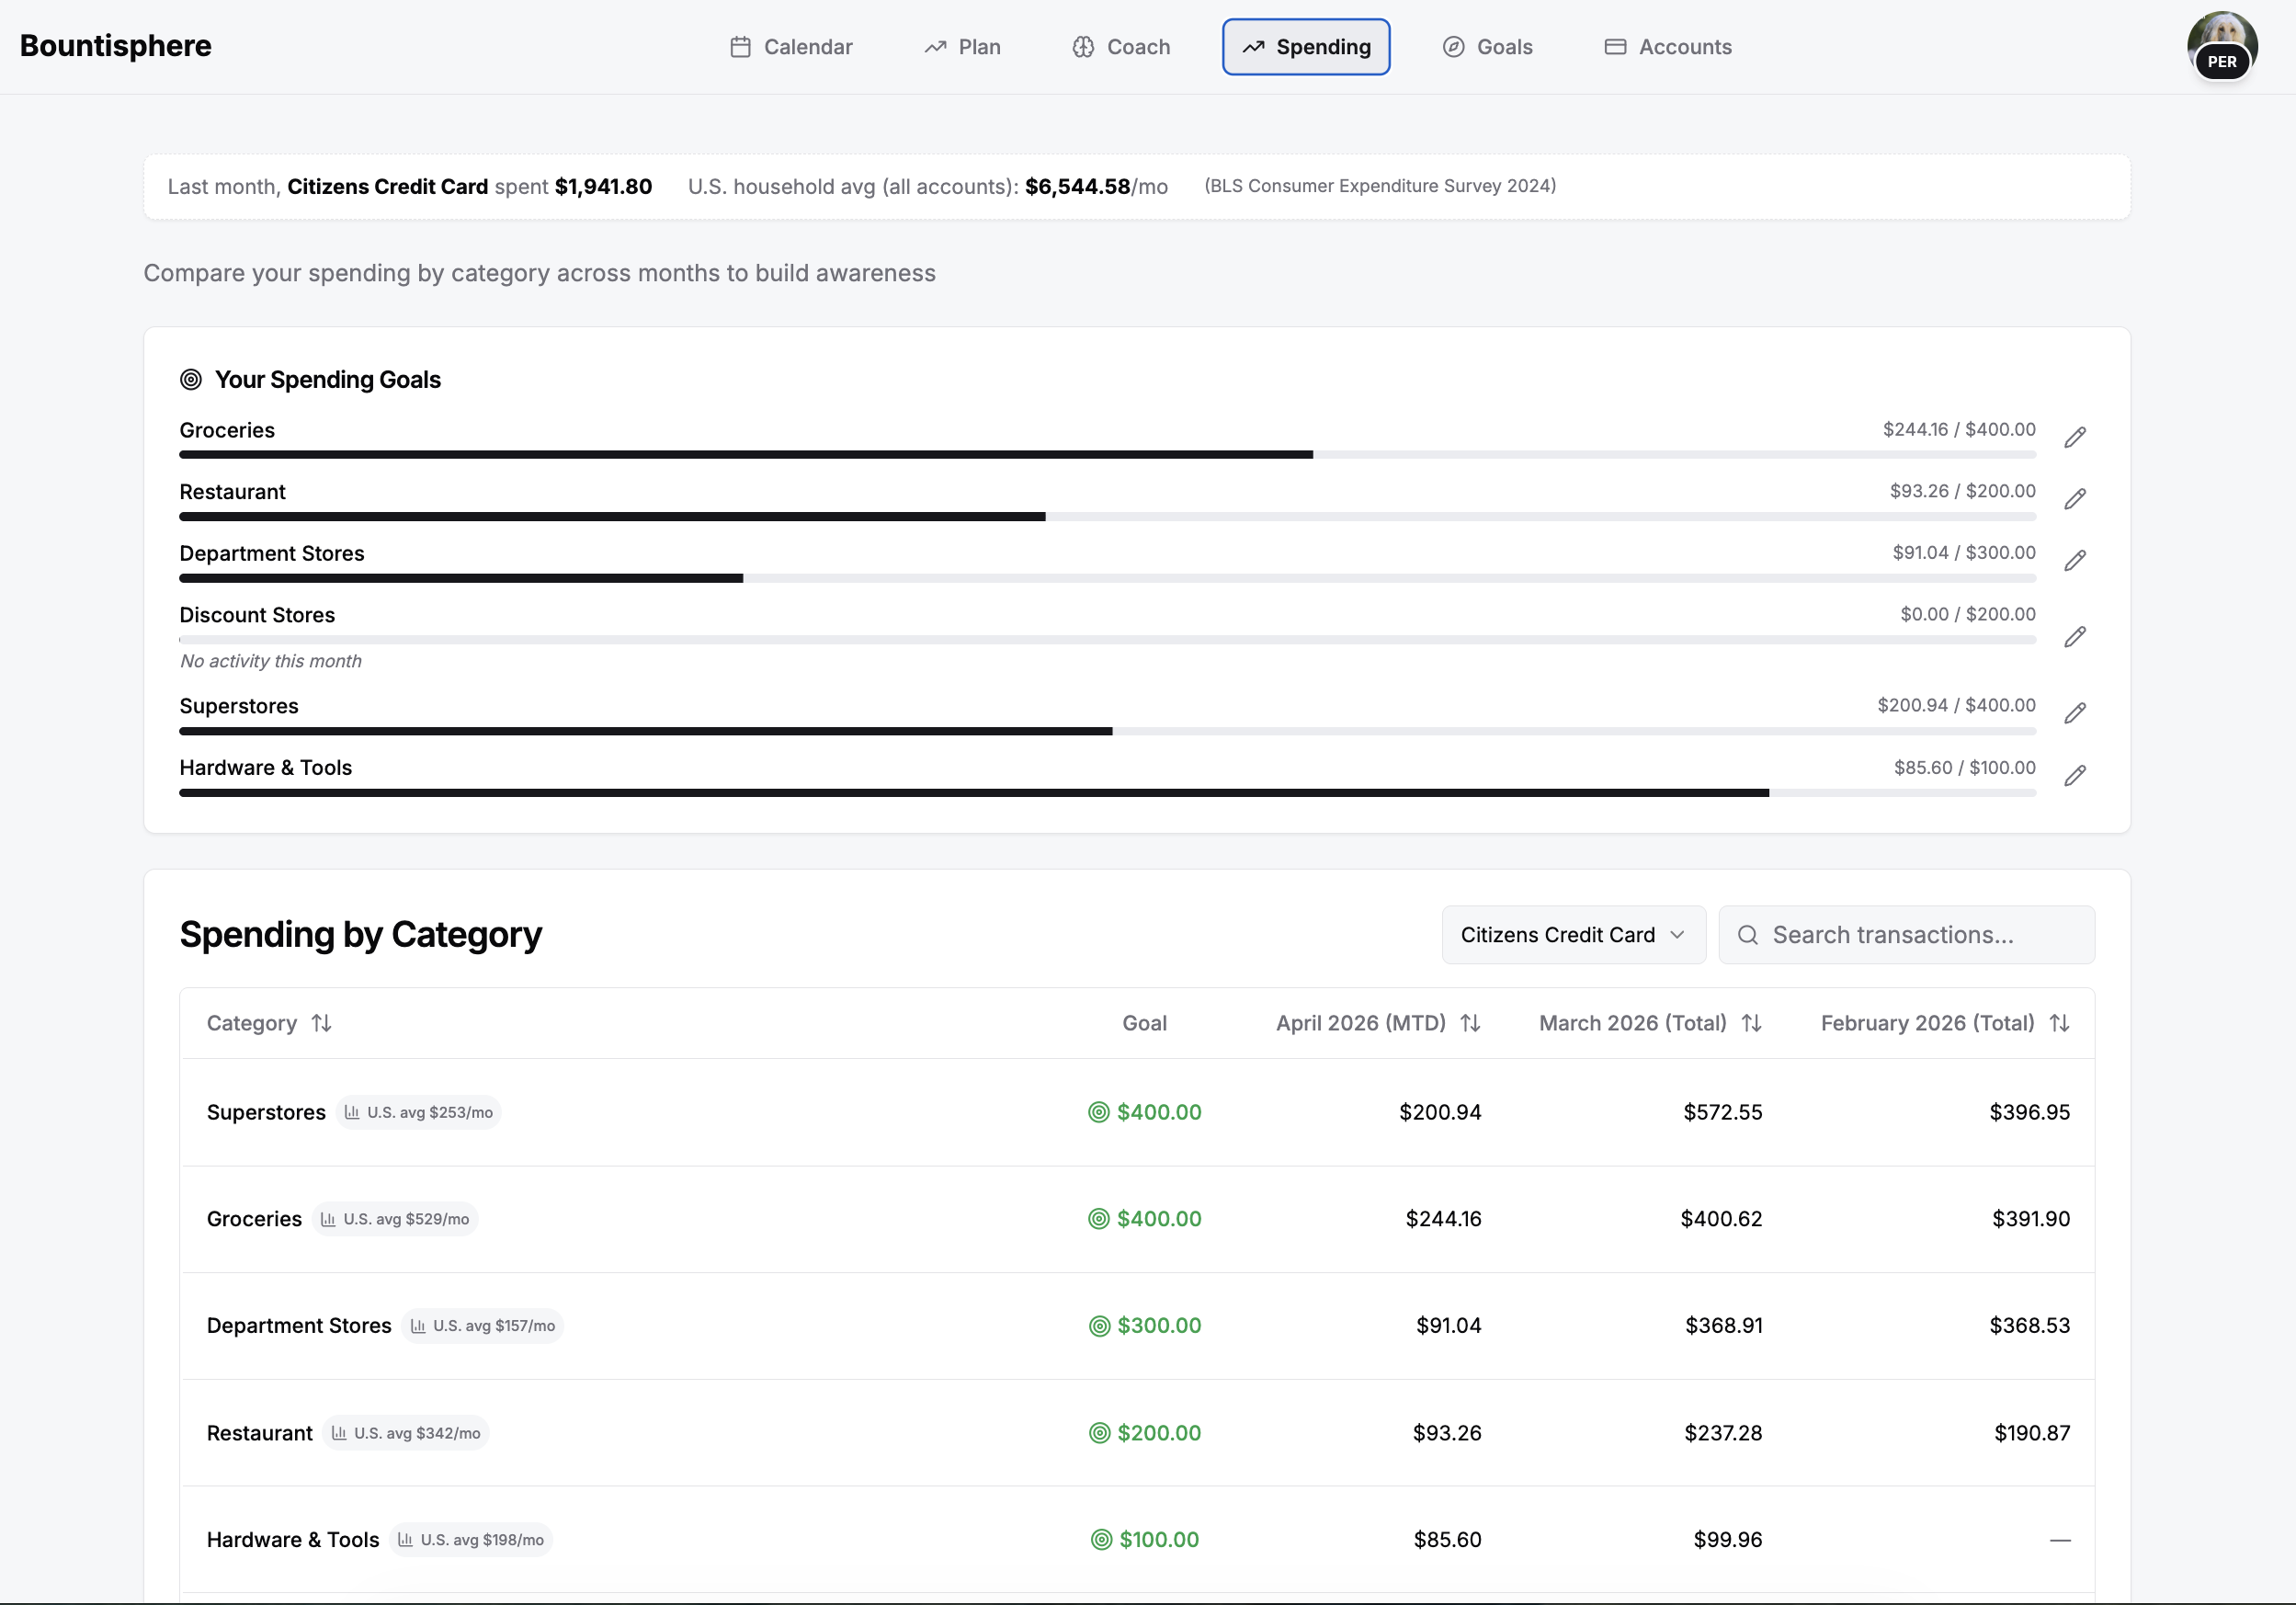
Task: Click the Superstores goal edit pencil
Action: [2075, 713]
